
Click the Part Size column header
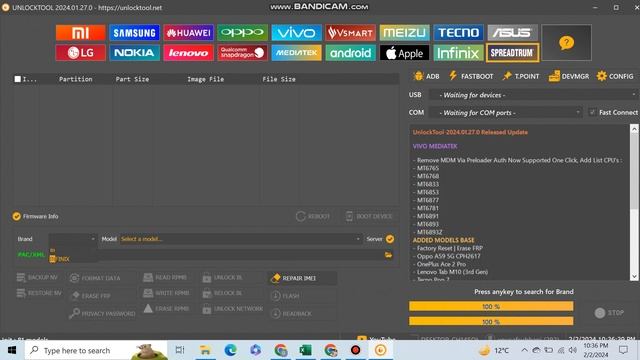point(132,79)
